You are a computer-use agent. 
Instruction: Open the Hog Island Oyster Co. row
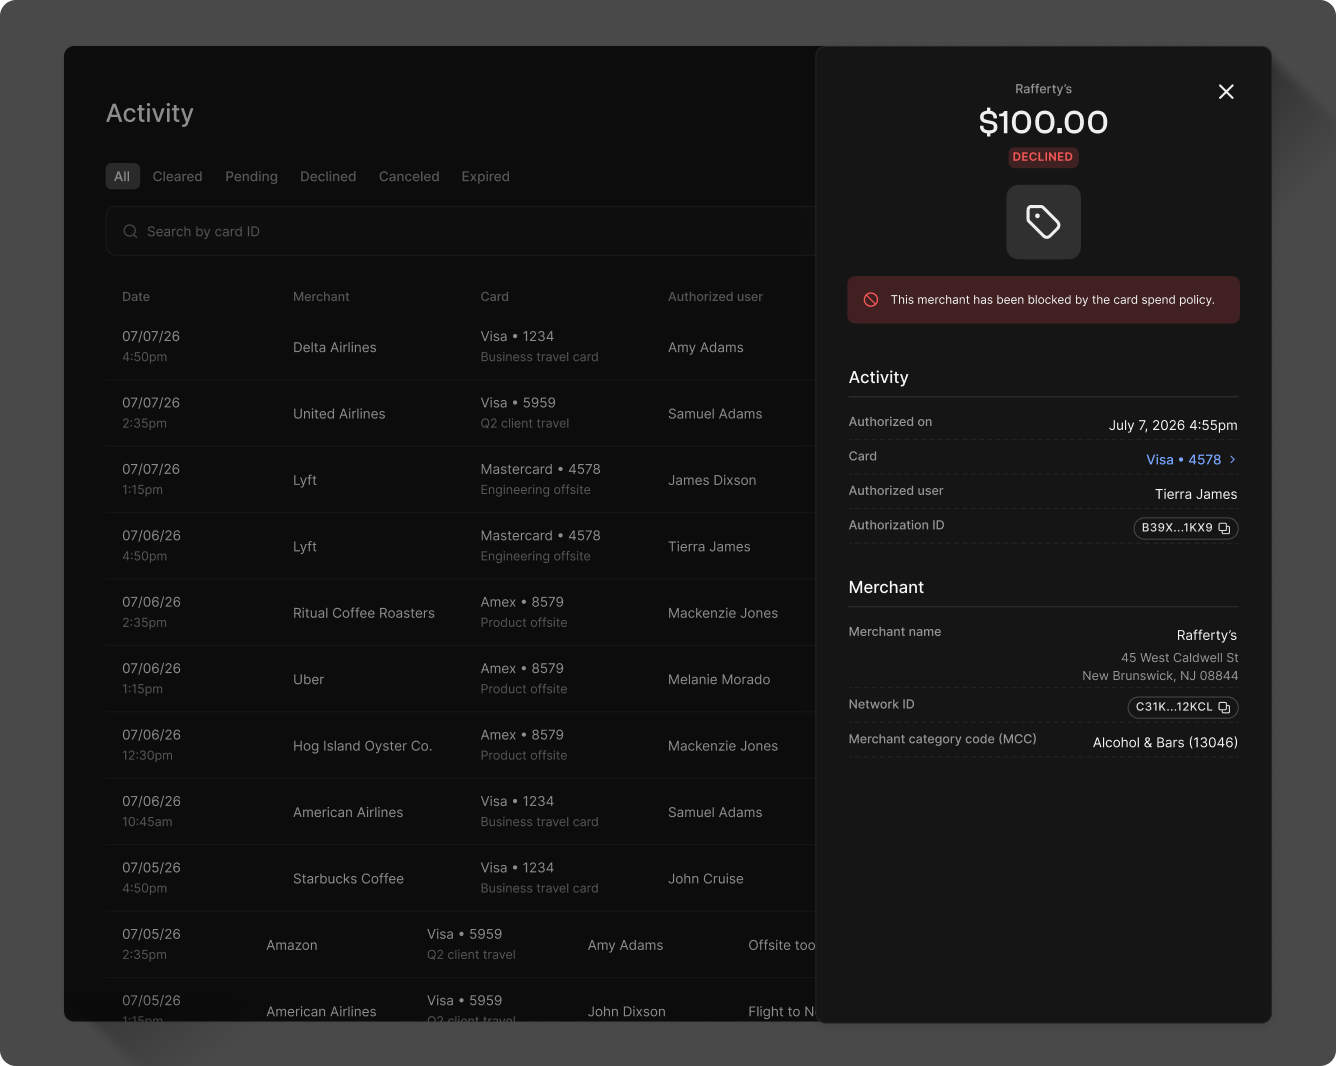coord(461,746)
